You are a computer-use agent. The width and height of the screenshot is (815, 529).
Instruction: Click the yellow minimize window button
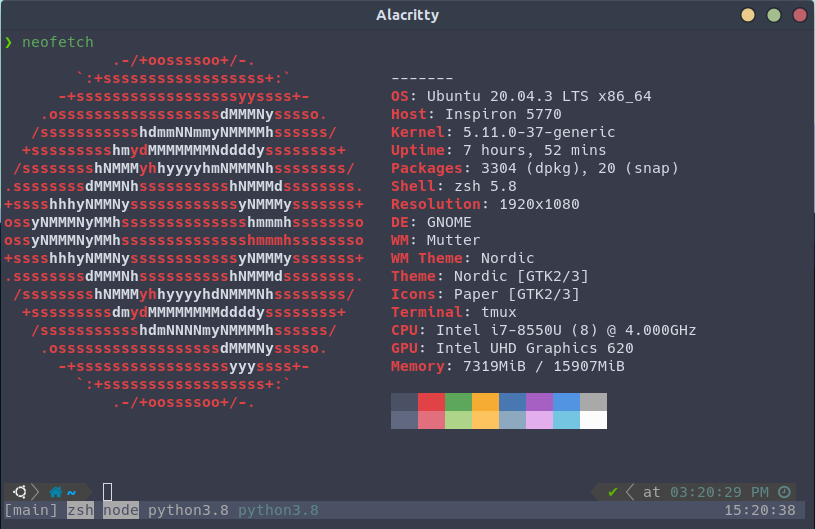pyautogui.click(x=748, y=15)
